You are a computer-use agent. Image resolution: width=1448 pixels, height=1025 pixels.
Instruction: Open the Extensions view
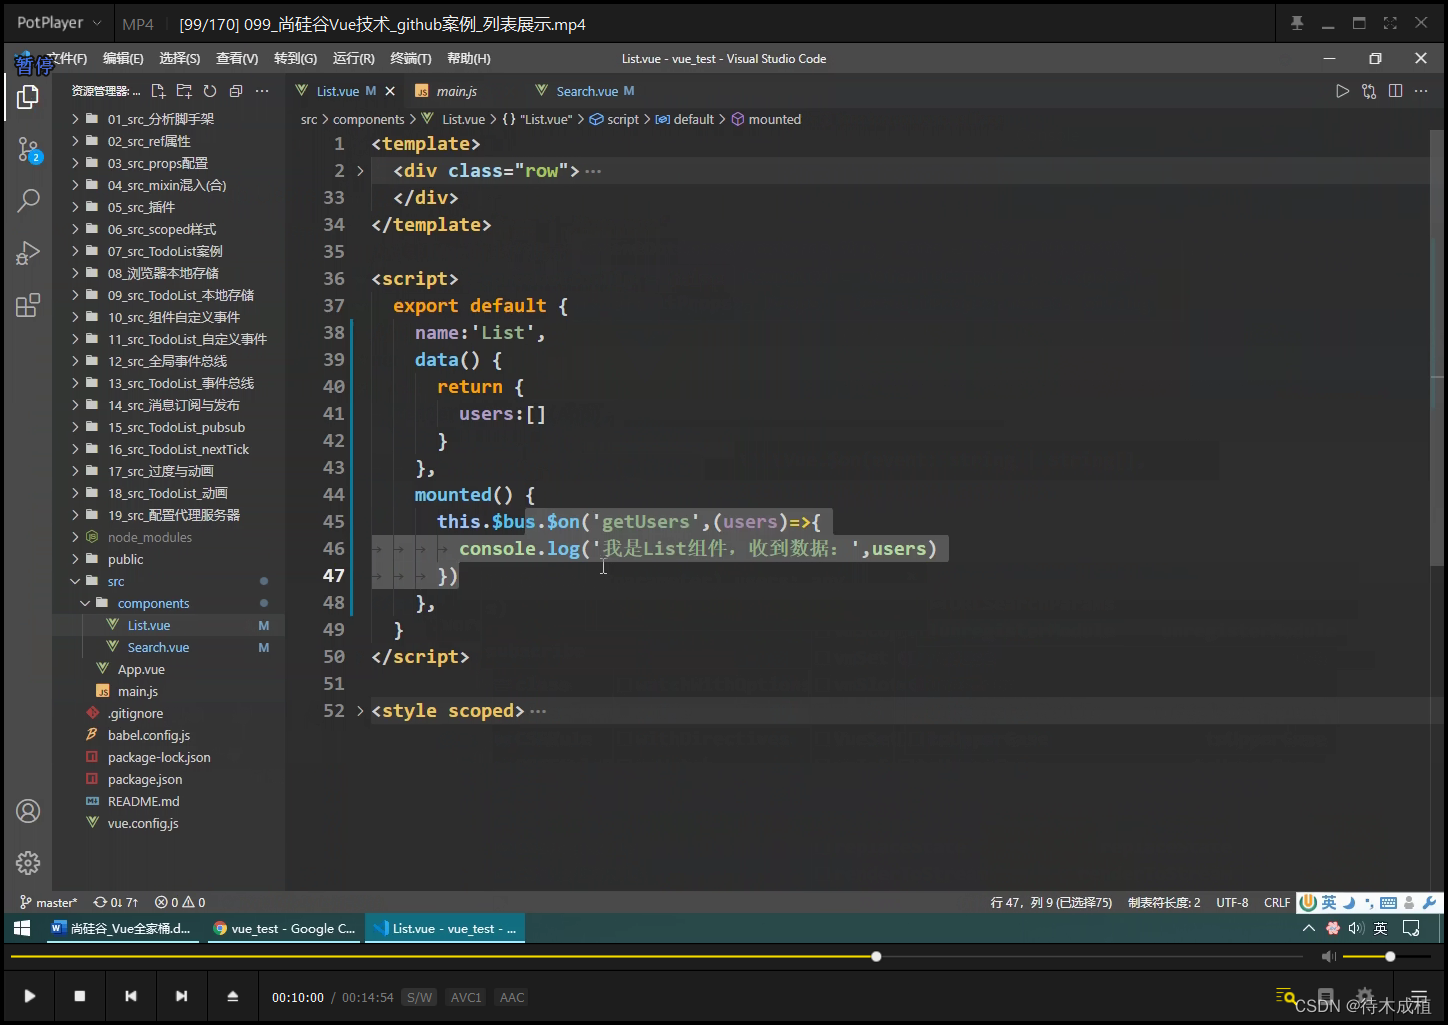[28, 305]
